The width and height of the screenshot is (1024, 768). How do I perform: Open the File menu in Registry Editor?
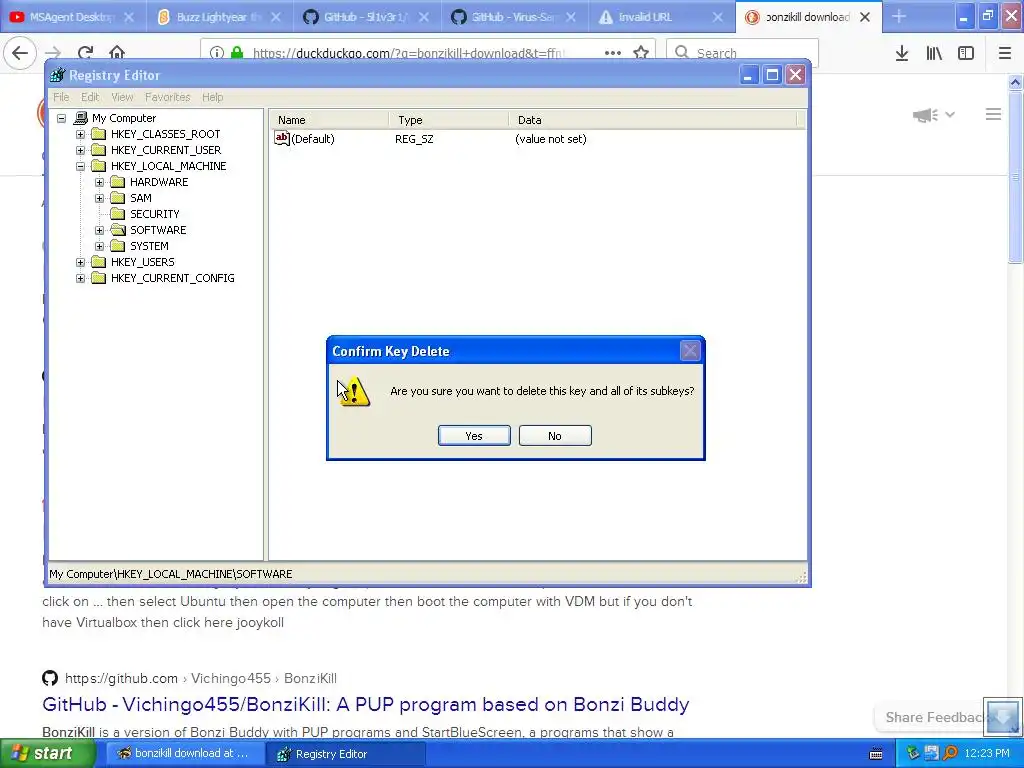click(x=61, y=97)
